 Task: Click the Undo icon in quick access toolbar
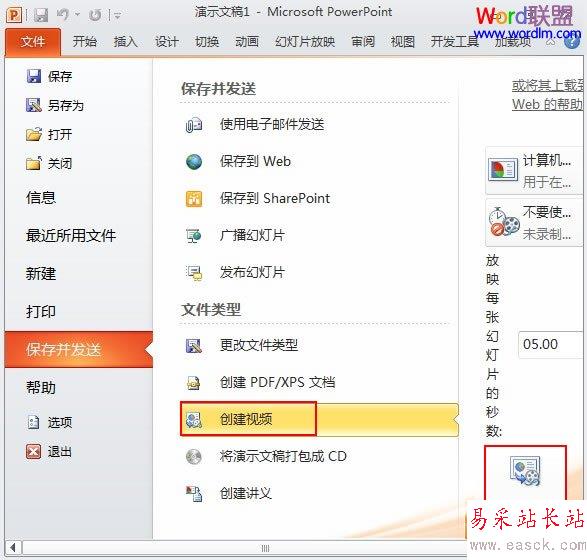63,15
